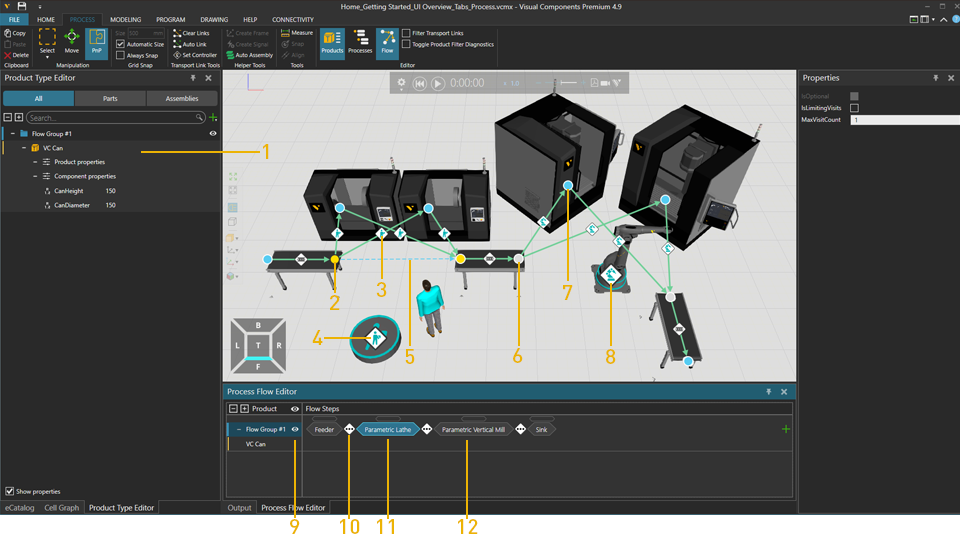Add a flow step with green plus

(786, 429)
